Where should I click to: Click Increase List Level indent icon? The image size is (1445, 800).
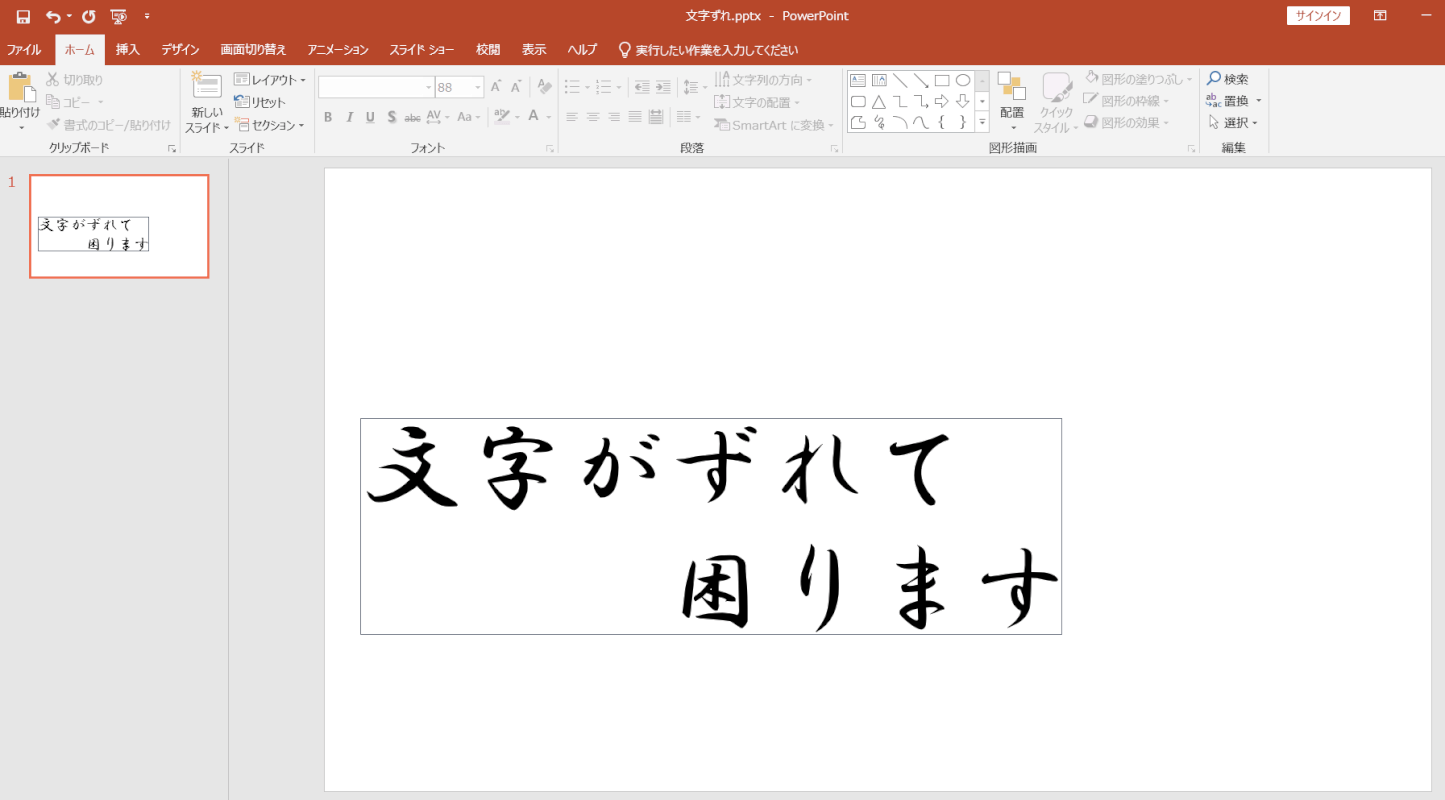(663, 87)
